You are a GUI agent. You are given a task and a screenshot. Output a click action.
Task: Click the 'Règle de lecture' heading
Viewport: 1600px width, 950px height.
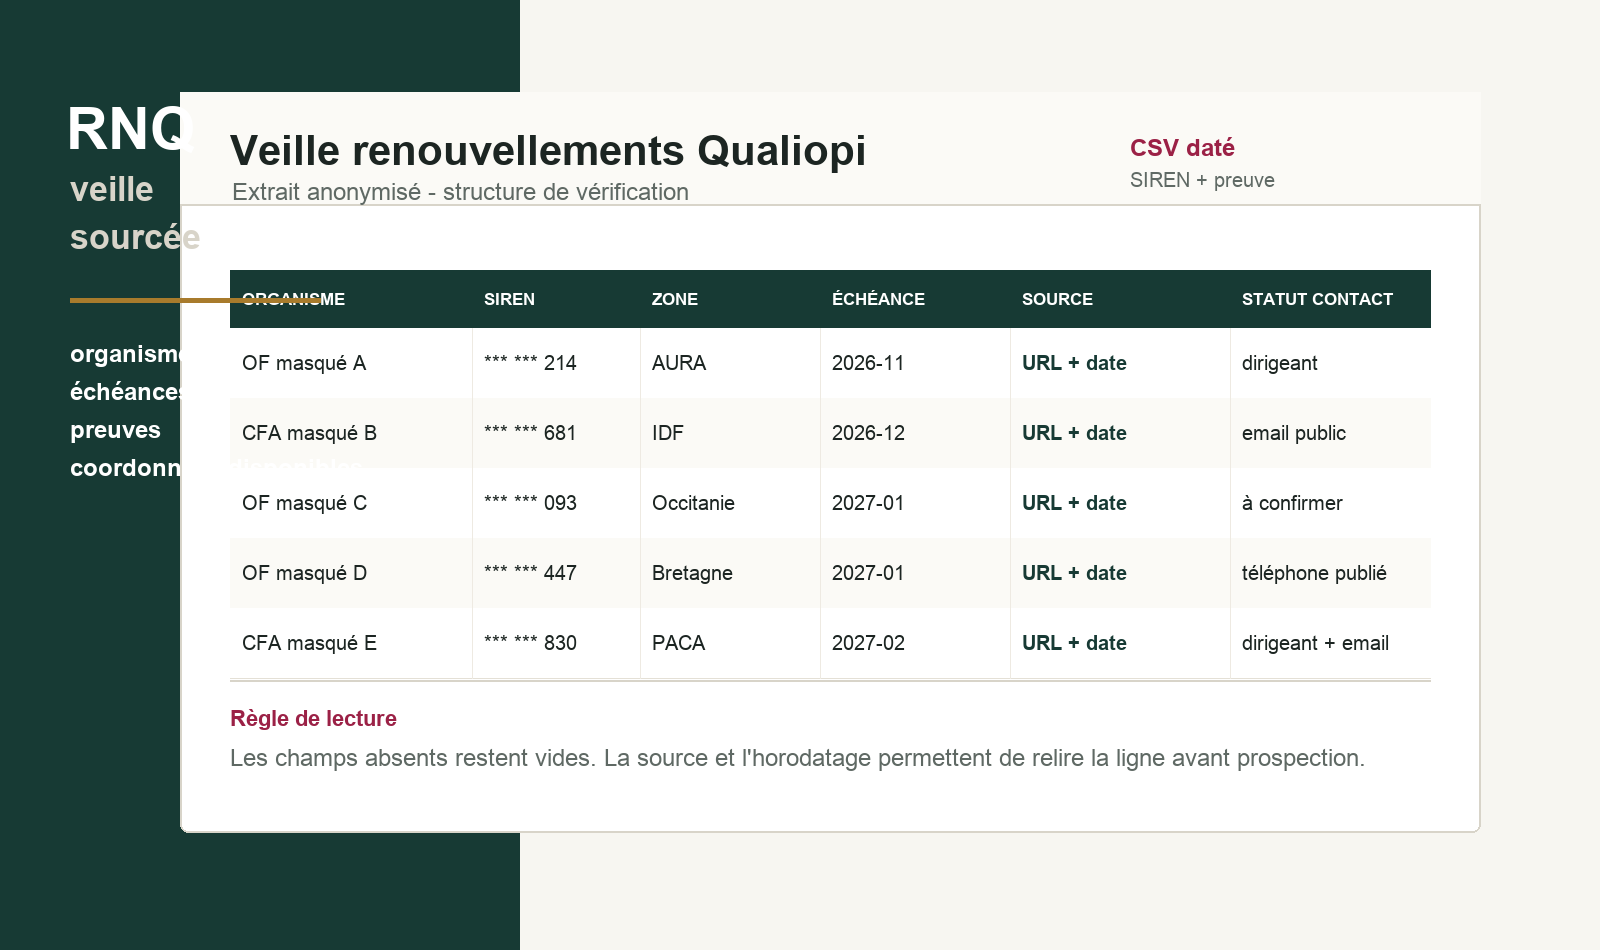(313, 719)
